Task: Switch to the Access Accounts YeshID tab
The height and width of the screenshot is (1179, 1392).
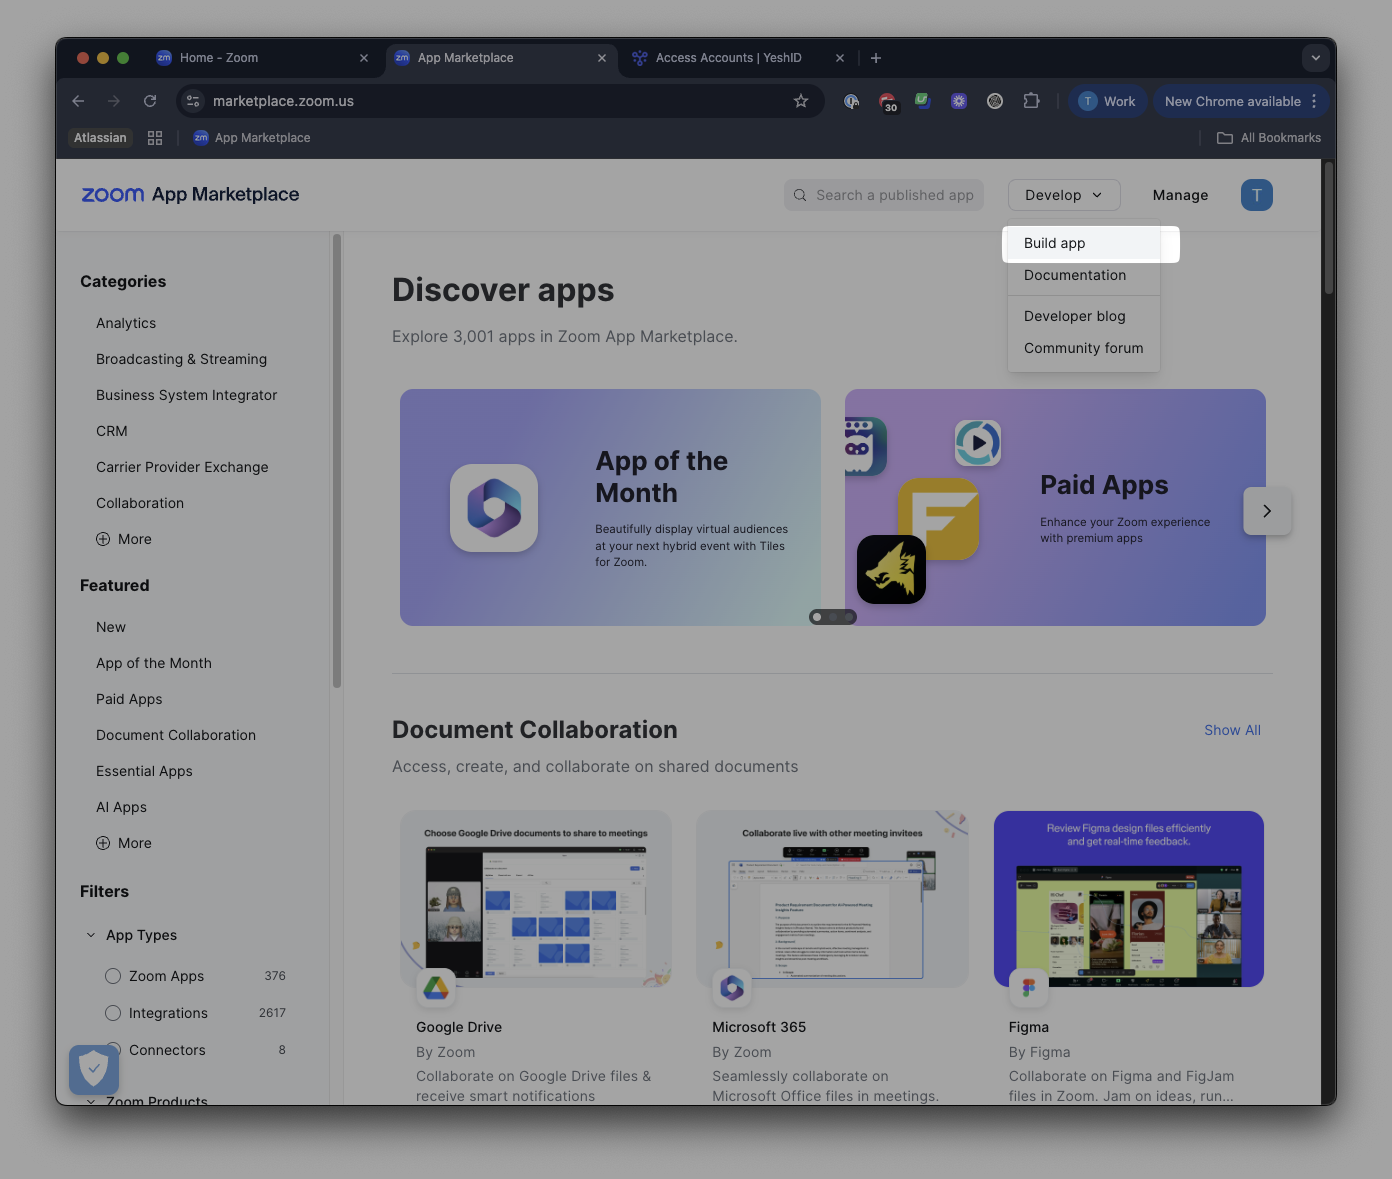Action: point(728,58)
